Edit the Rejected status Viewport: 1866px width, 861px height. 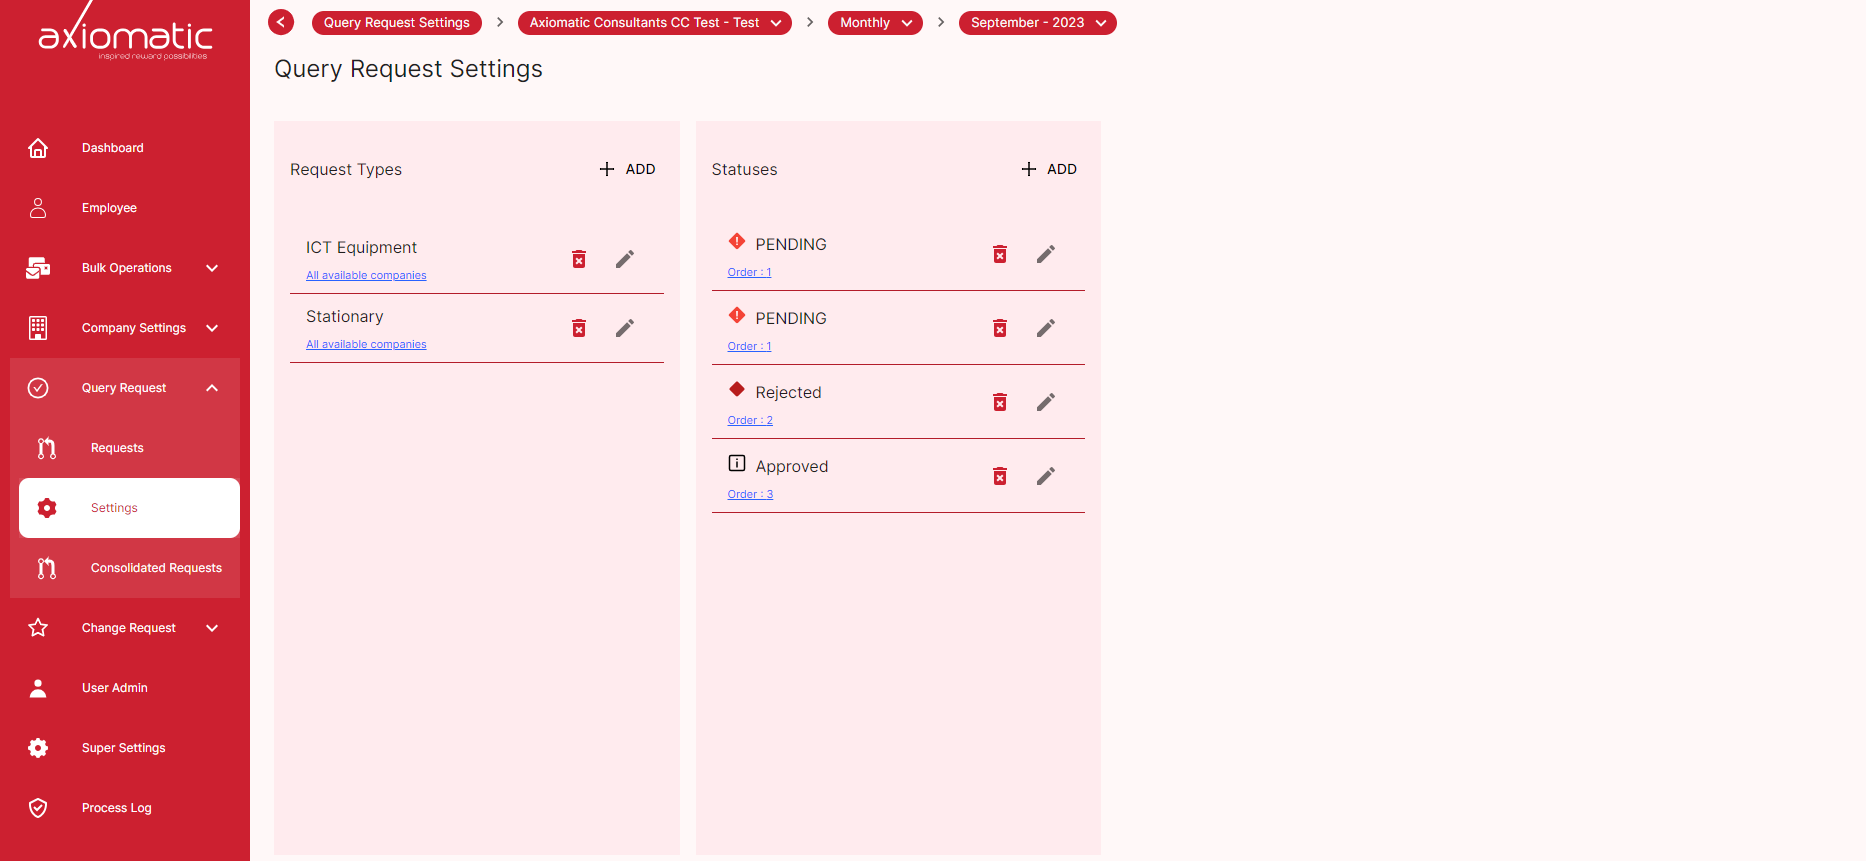(x=1046, y=402)
